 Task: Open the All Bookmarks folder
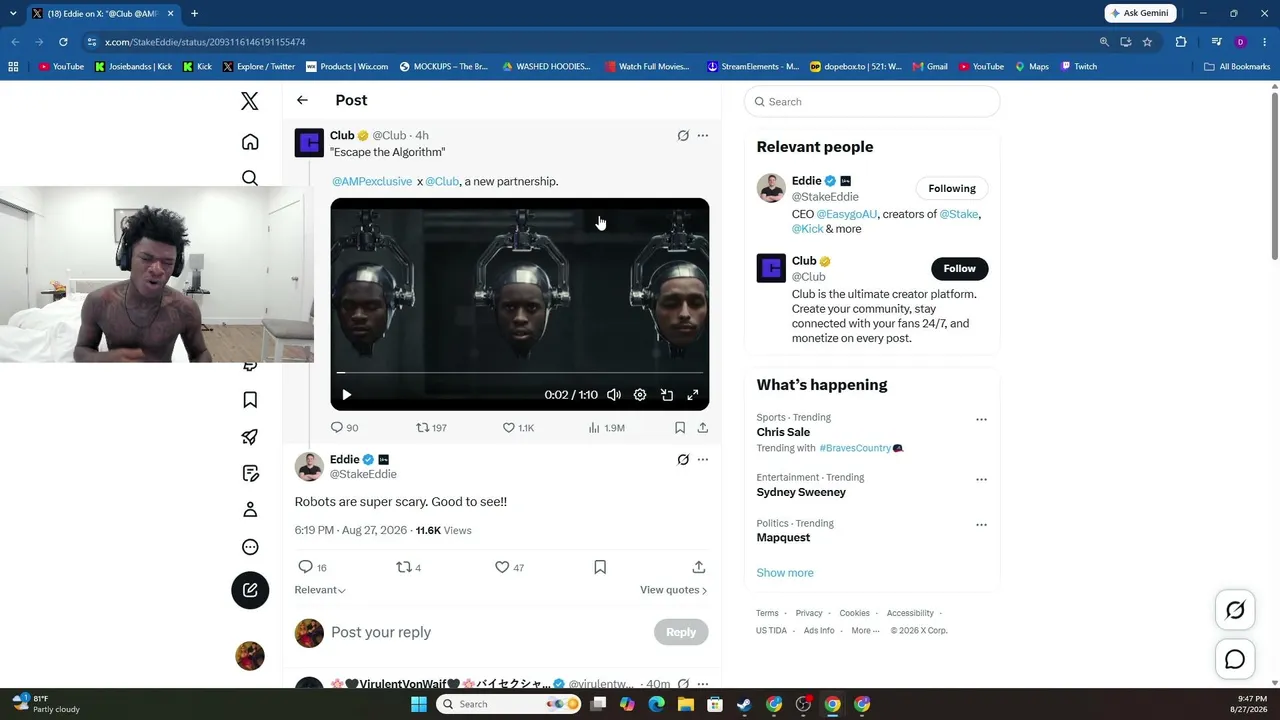pos(1237,67)
